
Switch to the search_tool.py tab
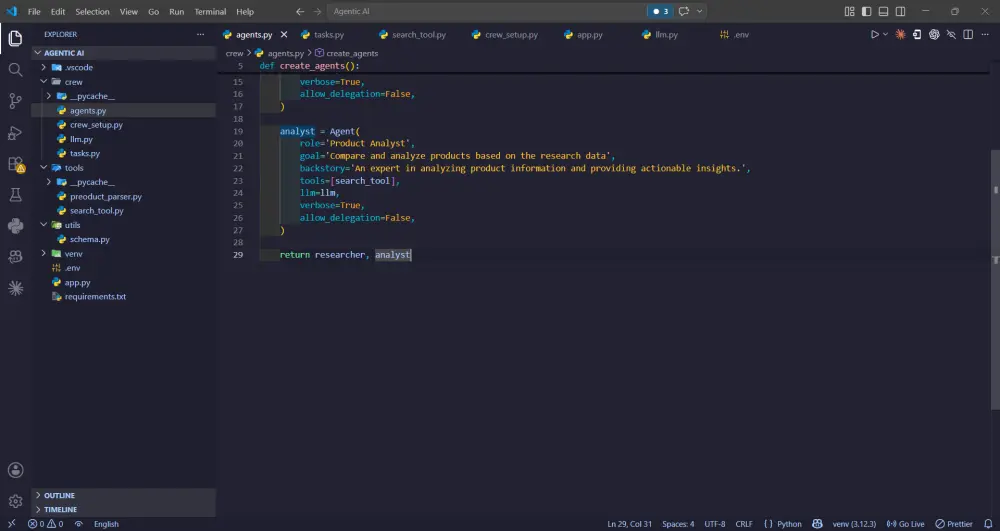[418, 34]
